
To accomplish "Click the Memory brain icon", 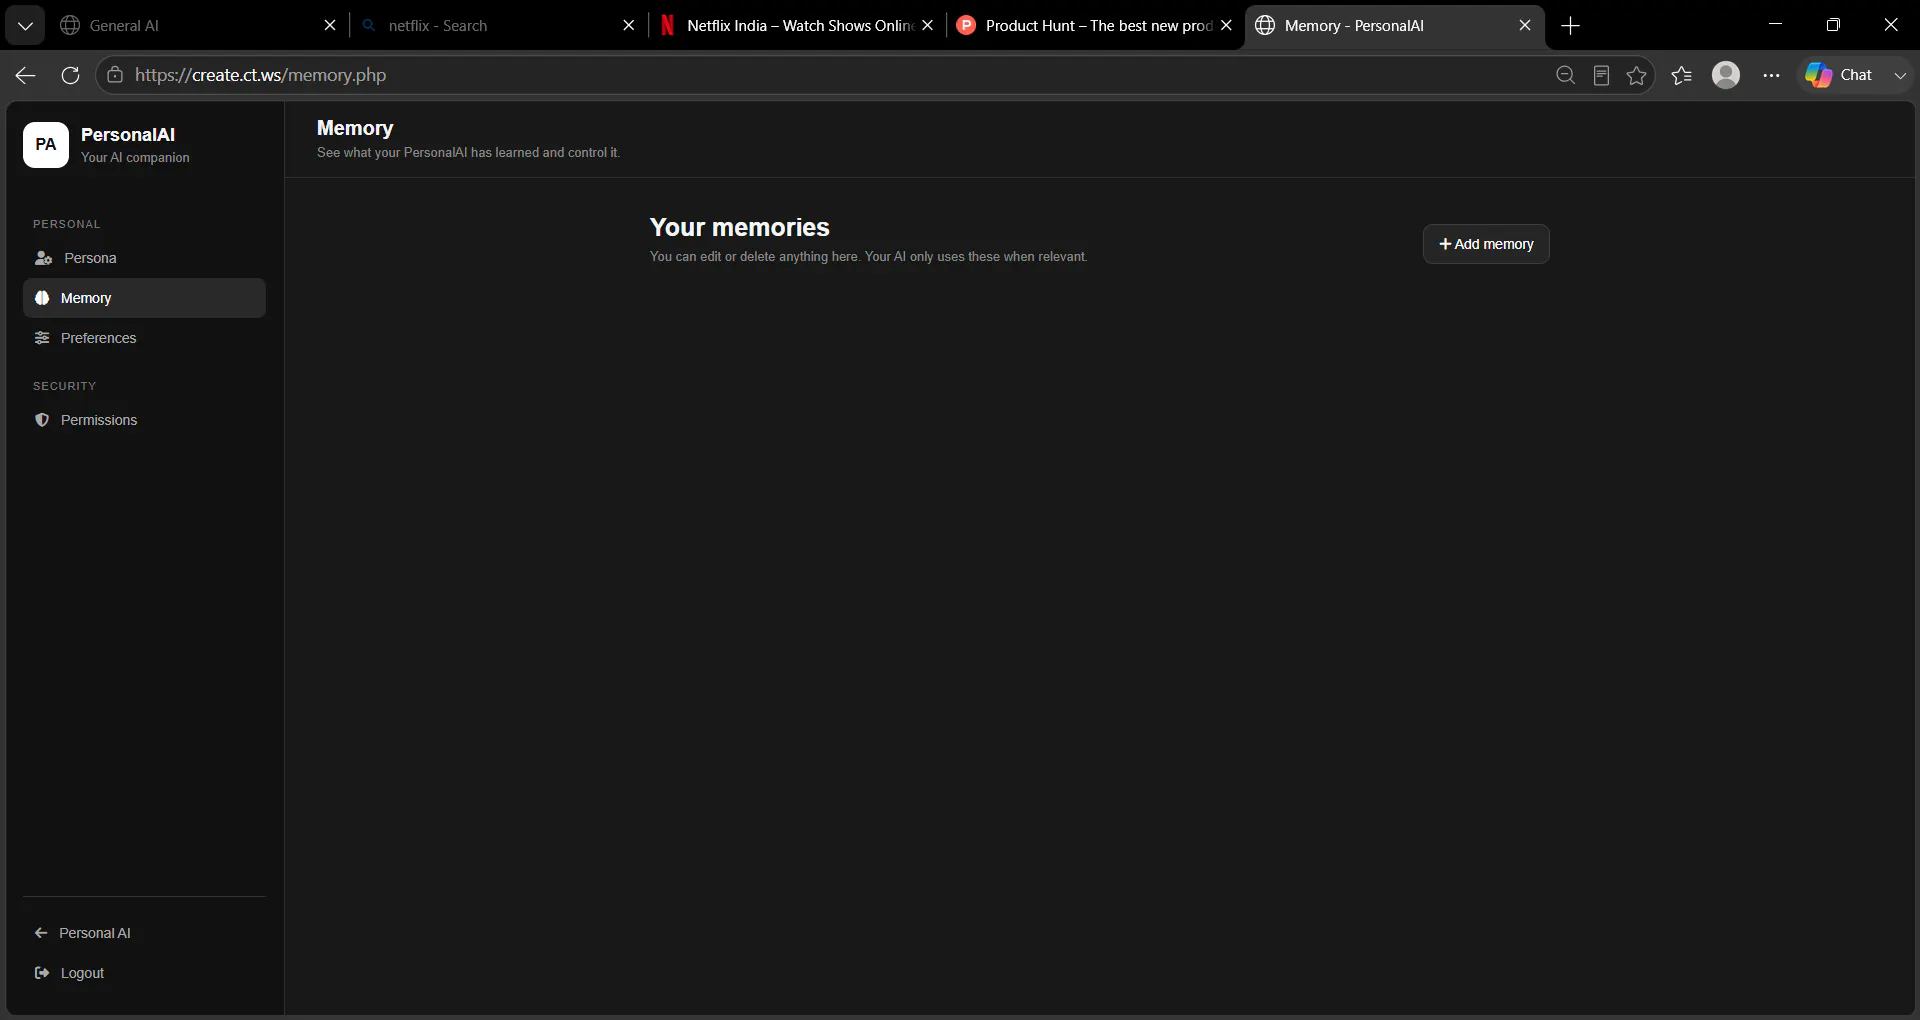I will click(42, 298).
